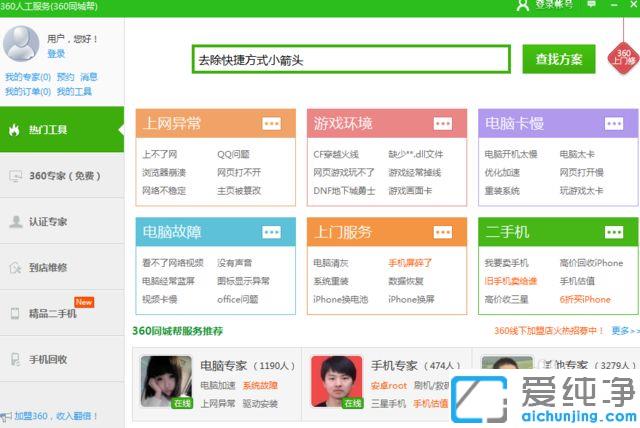Click the user avatar icon
Screen dimensions: 640x428
(22, 44)
